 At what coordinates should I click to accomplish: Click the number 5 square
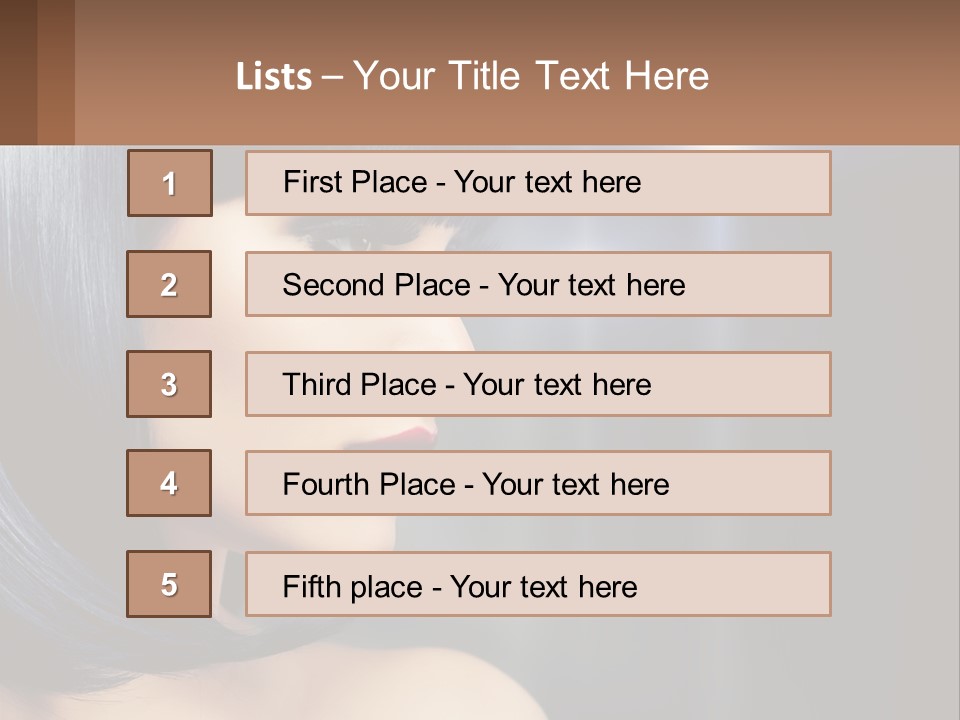(x=169, y=584)
